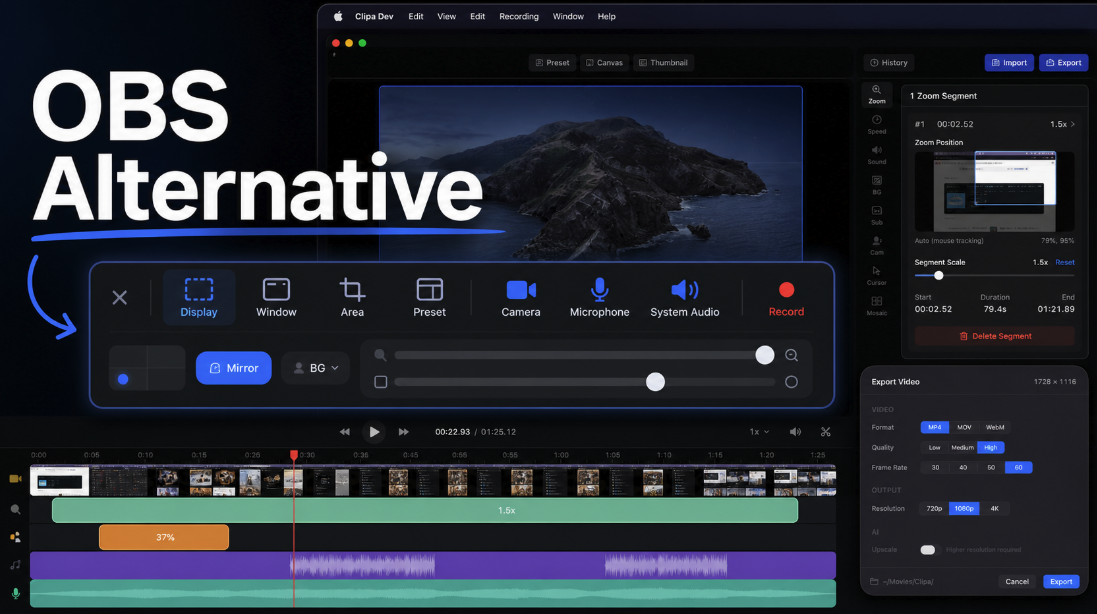Open Preset layouts in the recording bar
Screen dimensions: 1097x614
429,297
